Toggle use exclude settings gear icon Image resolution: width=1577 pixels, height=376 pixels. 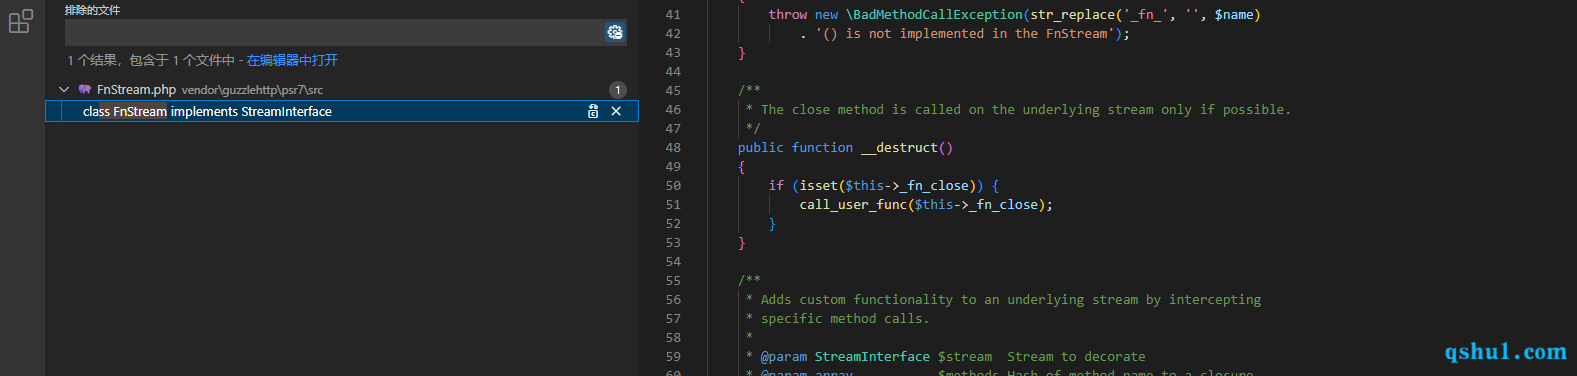pyautogui.click(x=615, y=32)
